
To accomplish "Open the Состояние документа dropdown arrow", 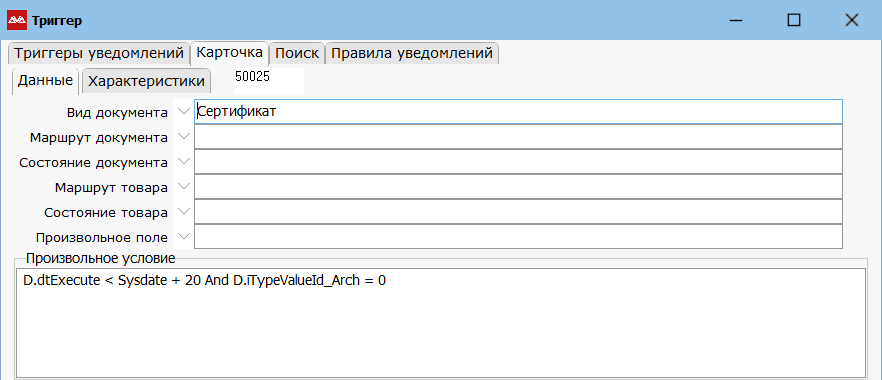I will click(183, 162).
